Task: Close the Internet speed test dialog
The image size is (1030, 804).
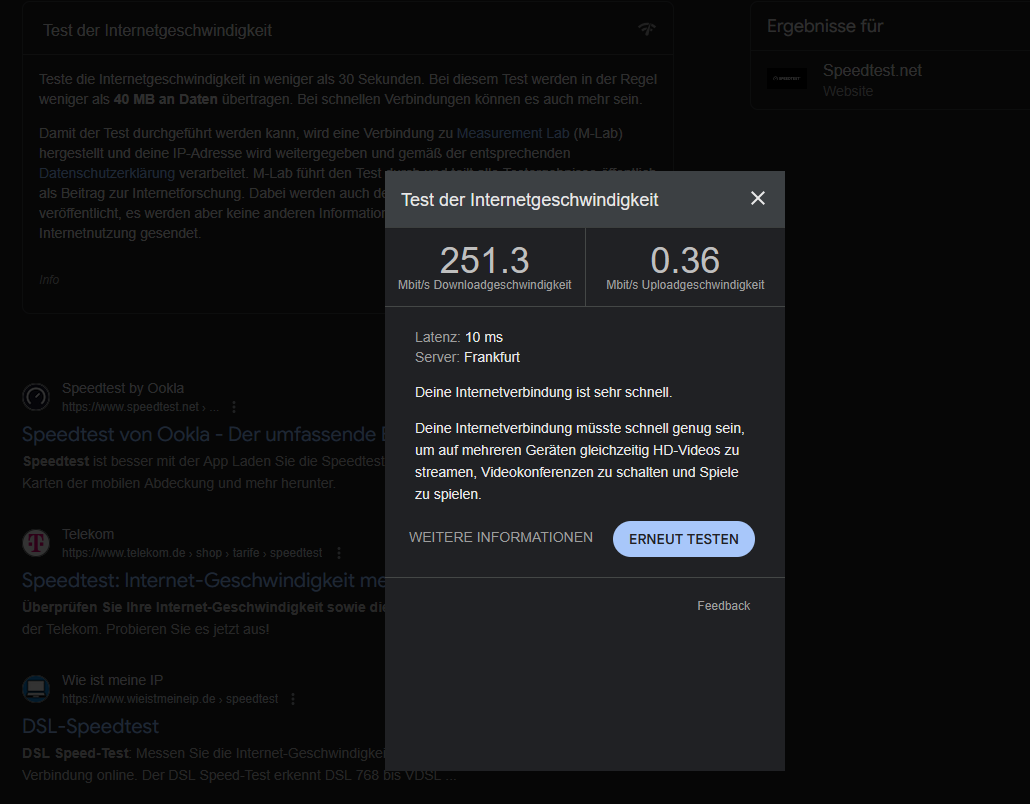Action: pos(757,198)
